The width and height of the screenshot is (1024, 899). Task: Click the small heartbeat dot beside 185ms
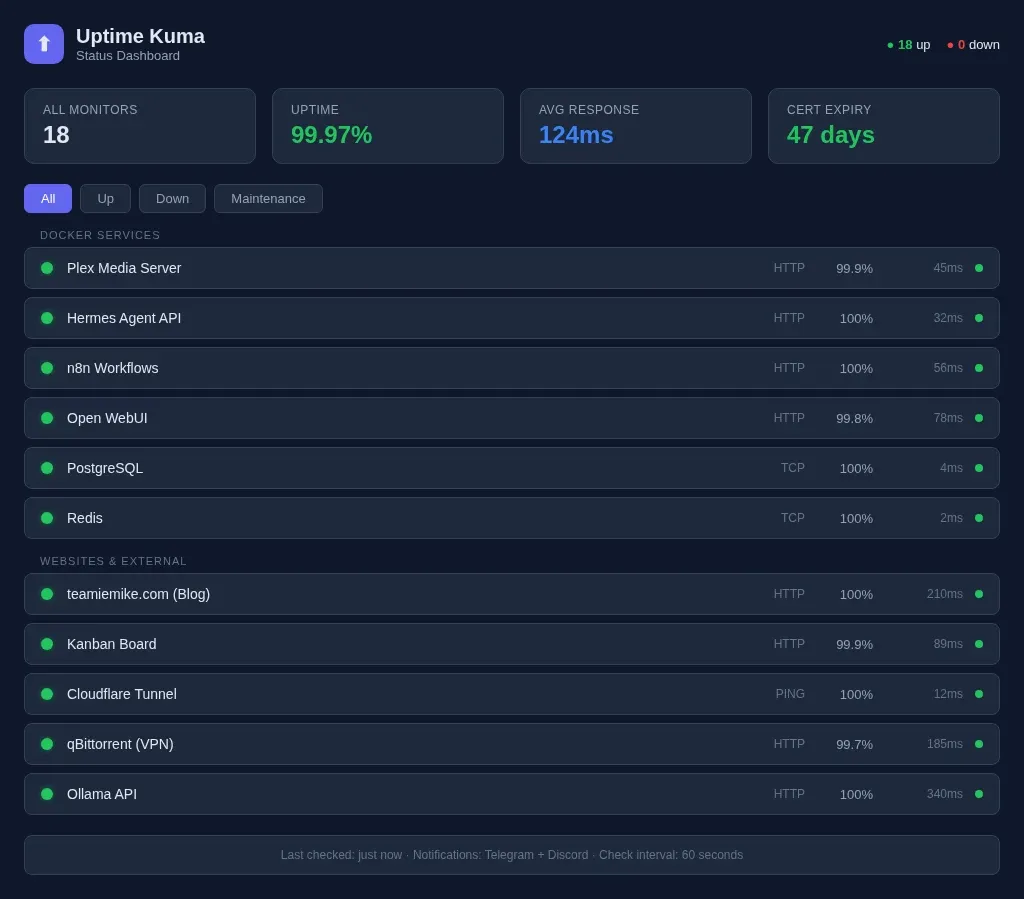click(979, 744)
